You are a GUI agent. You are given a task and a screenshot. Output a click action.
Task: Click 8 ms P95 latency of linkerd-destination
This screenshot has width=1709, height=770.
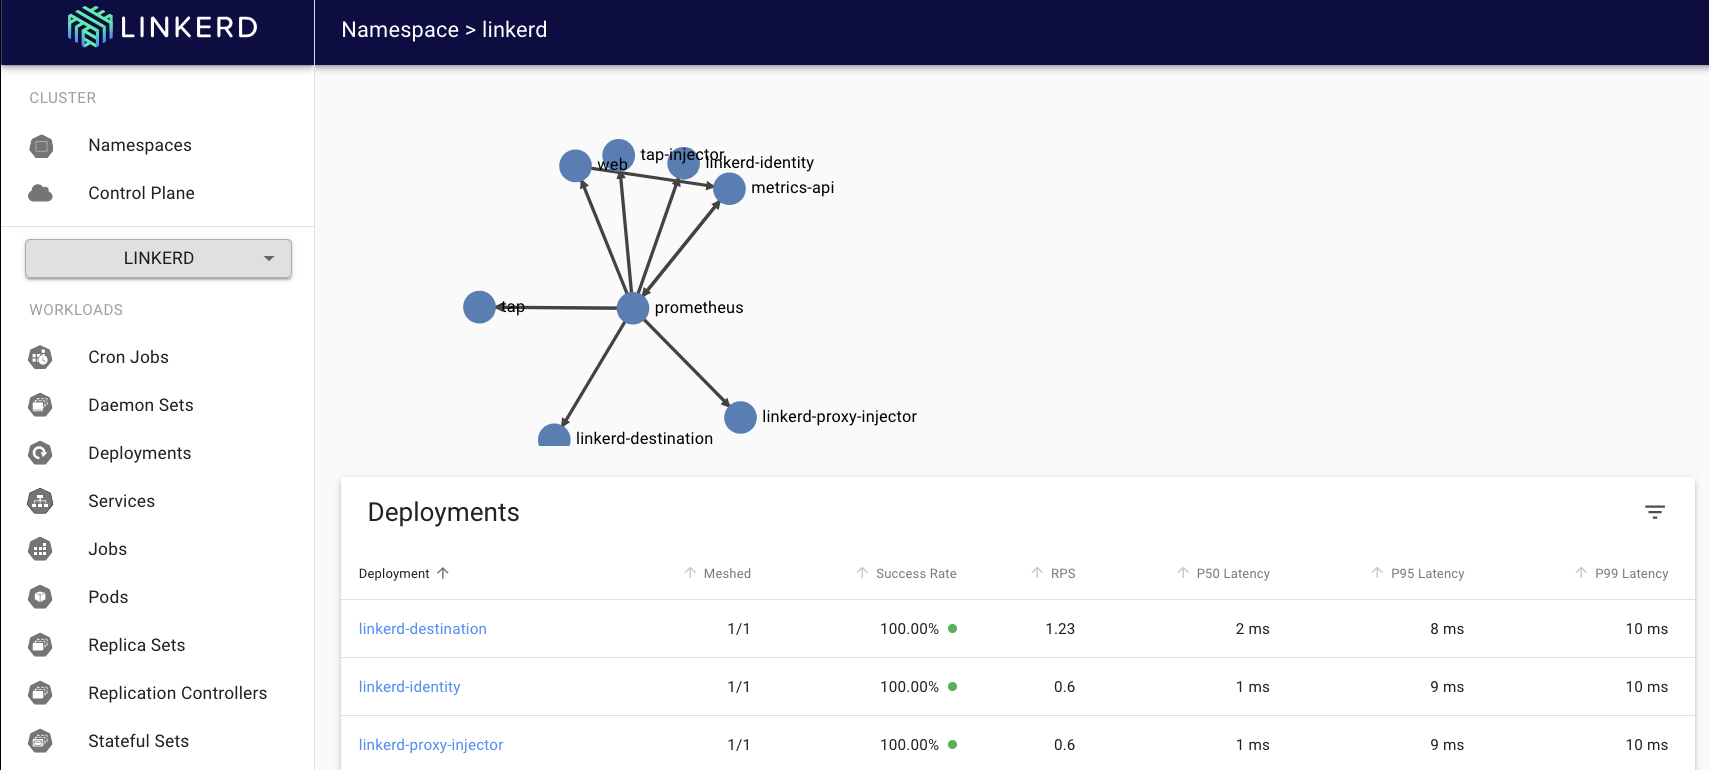click(1447, 629)
